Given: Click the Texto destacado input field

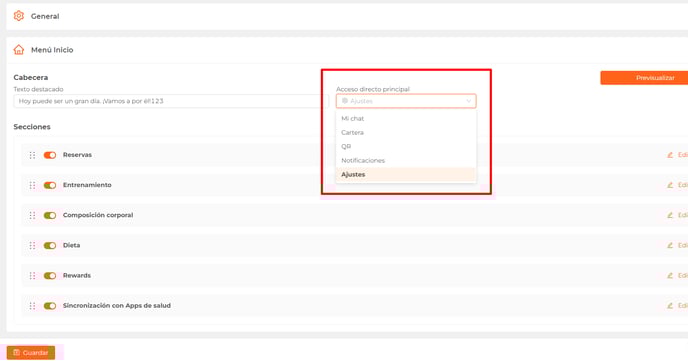Looking at the screenshot, I should tap(171, 101).
